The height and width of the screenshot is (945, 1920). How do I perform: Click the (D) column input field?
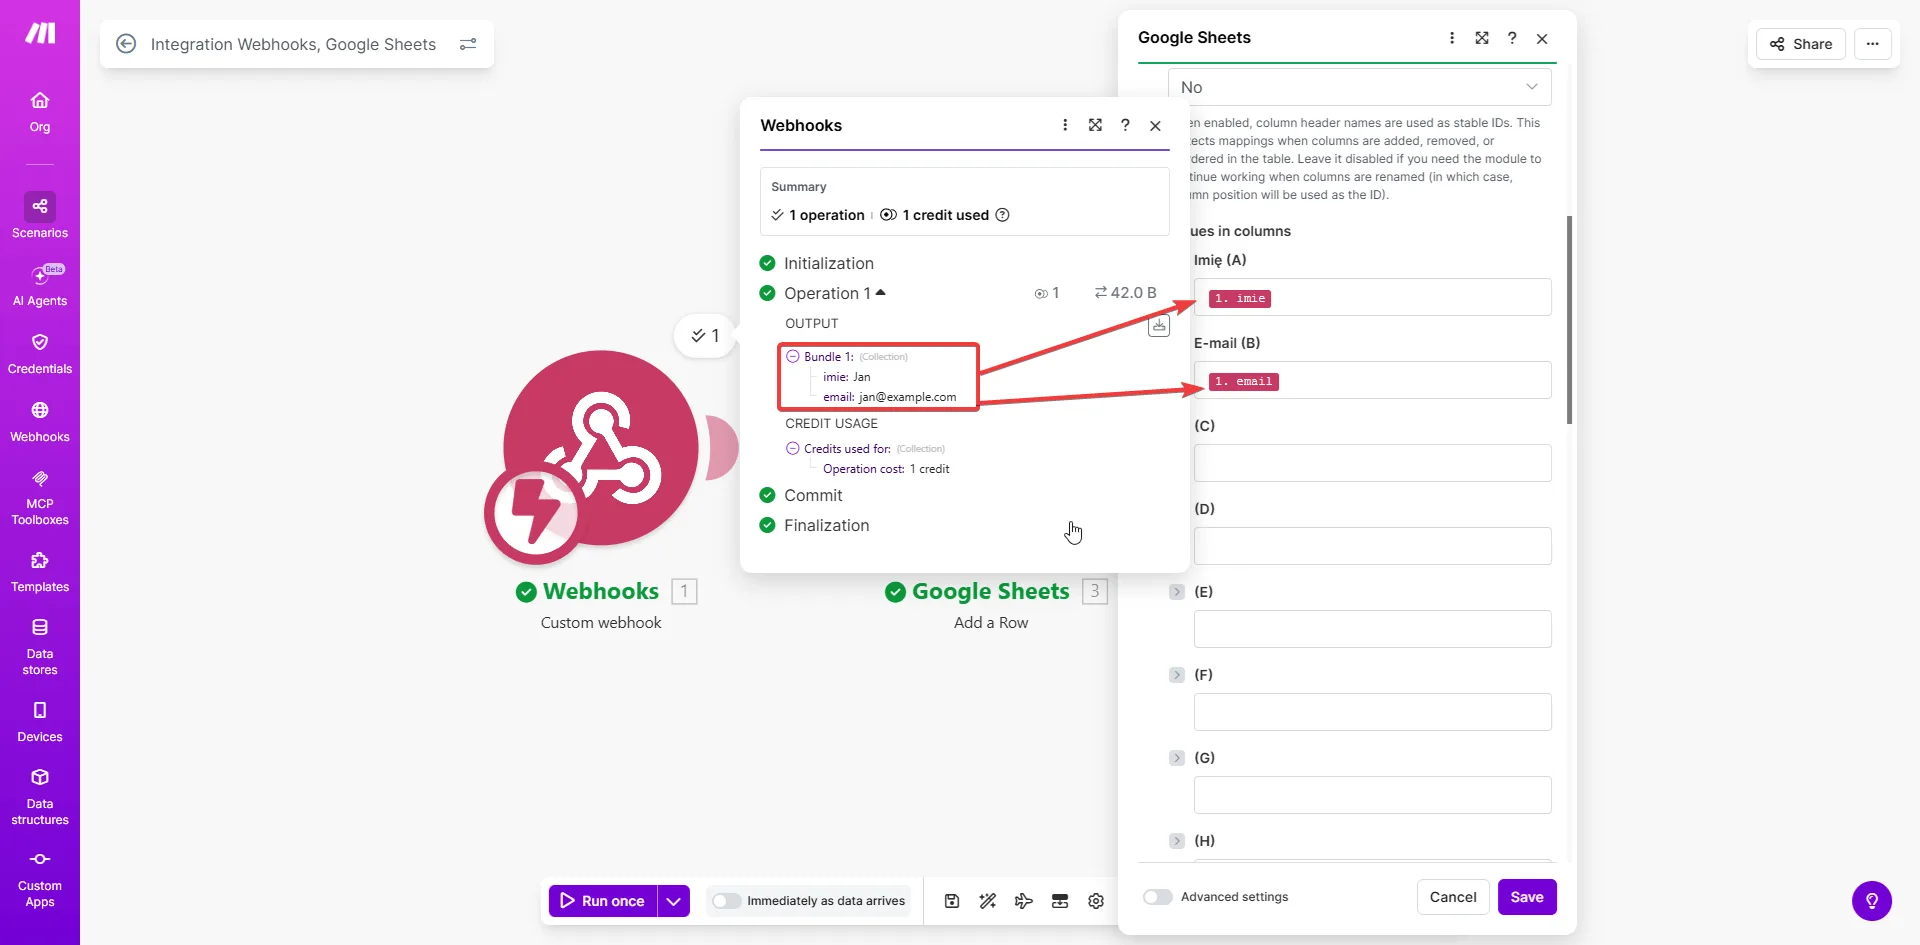point(1373,546)
